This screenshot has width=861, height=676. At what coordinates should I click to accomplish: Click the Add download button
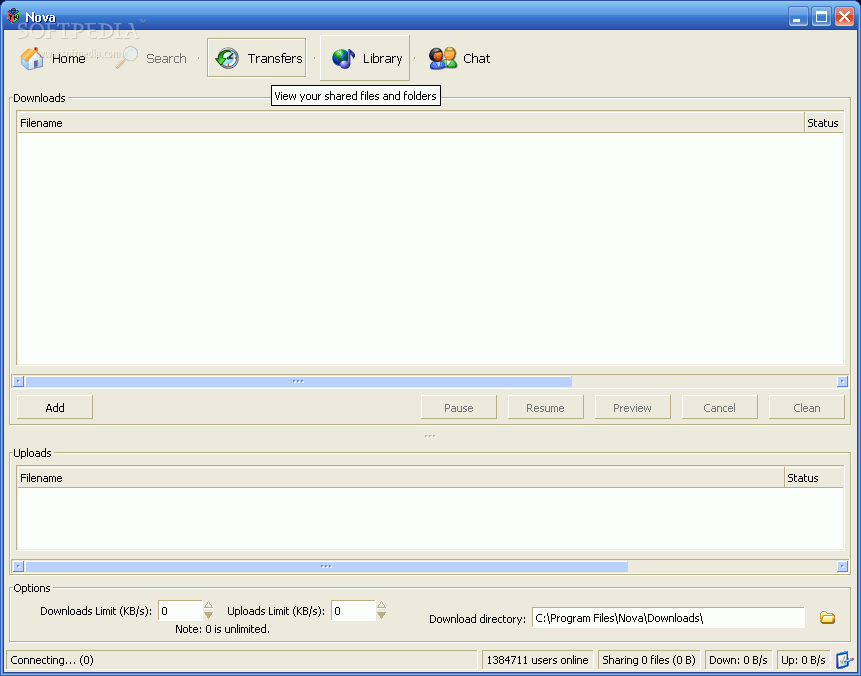tap(55, 407)
